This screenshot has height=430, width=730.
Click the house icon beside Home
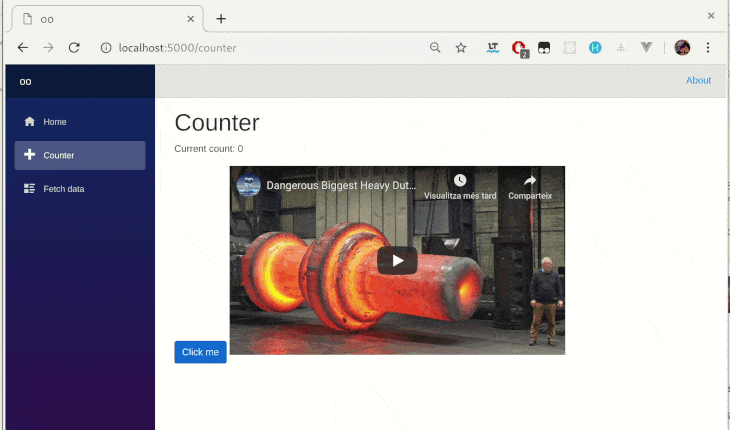[x=29, y=121]
